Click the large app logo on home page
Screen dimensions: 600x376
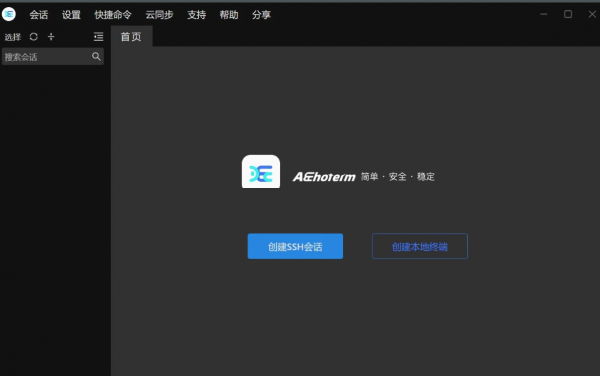coord(261,172)
